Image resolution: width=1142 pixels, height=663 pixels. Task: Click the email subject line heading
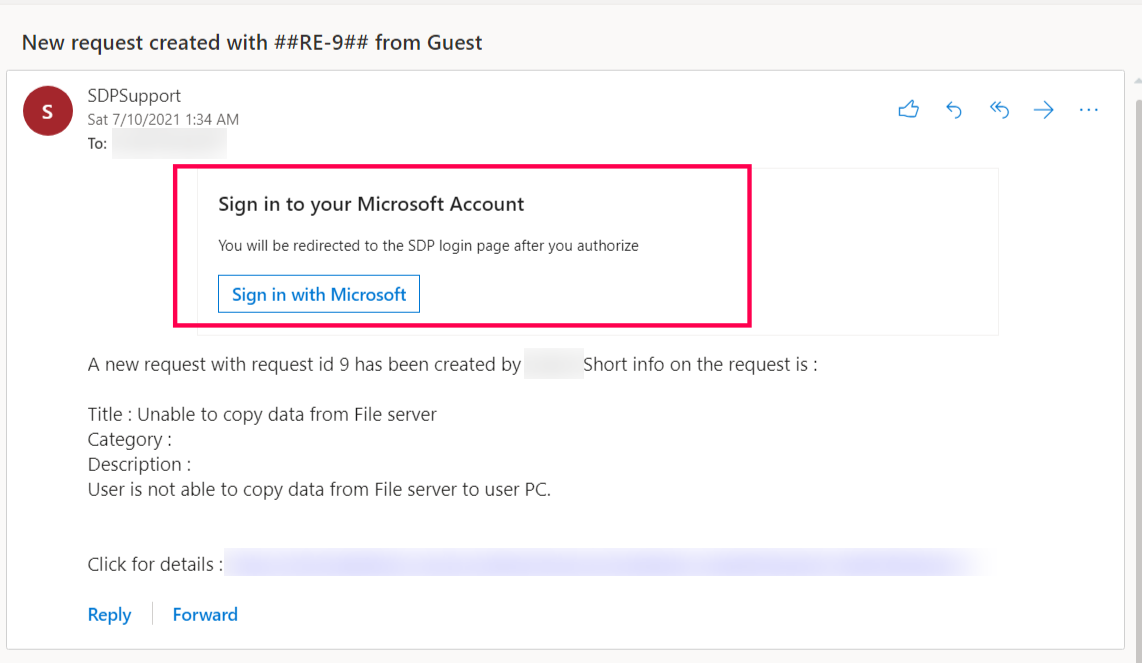click(x=252, y=42)
